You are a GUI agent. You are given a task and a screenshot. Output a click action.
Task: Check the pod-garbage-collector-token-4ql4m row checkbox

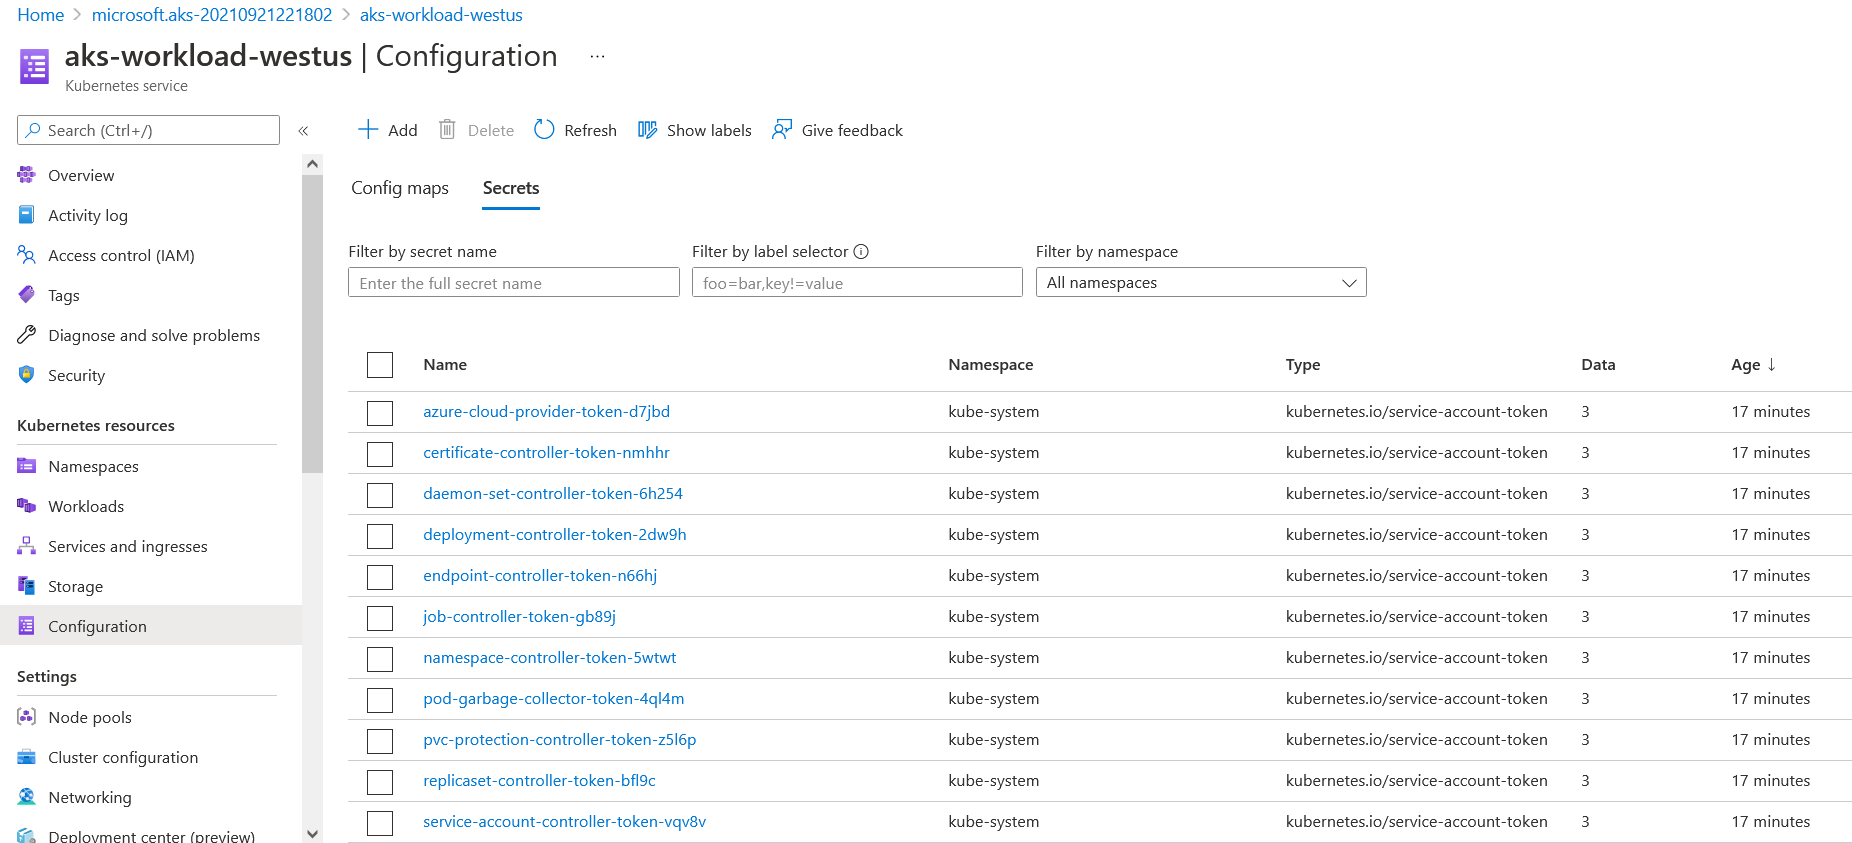(380, 700)
